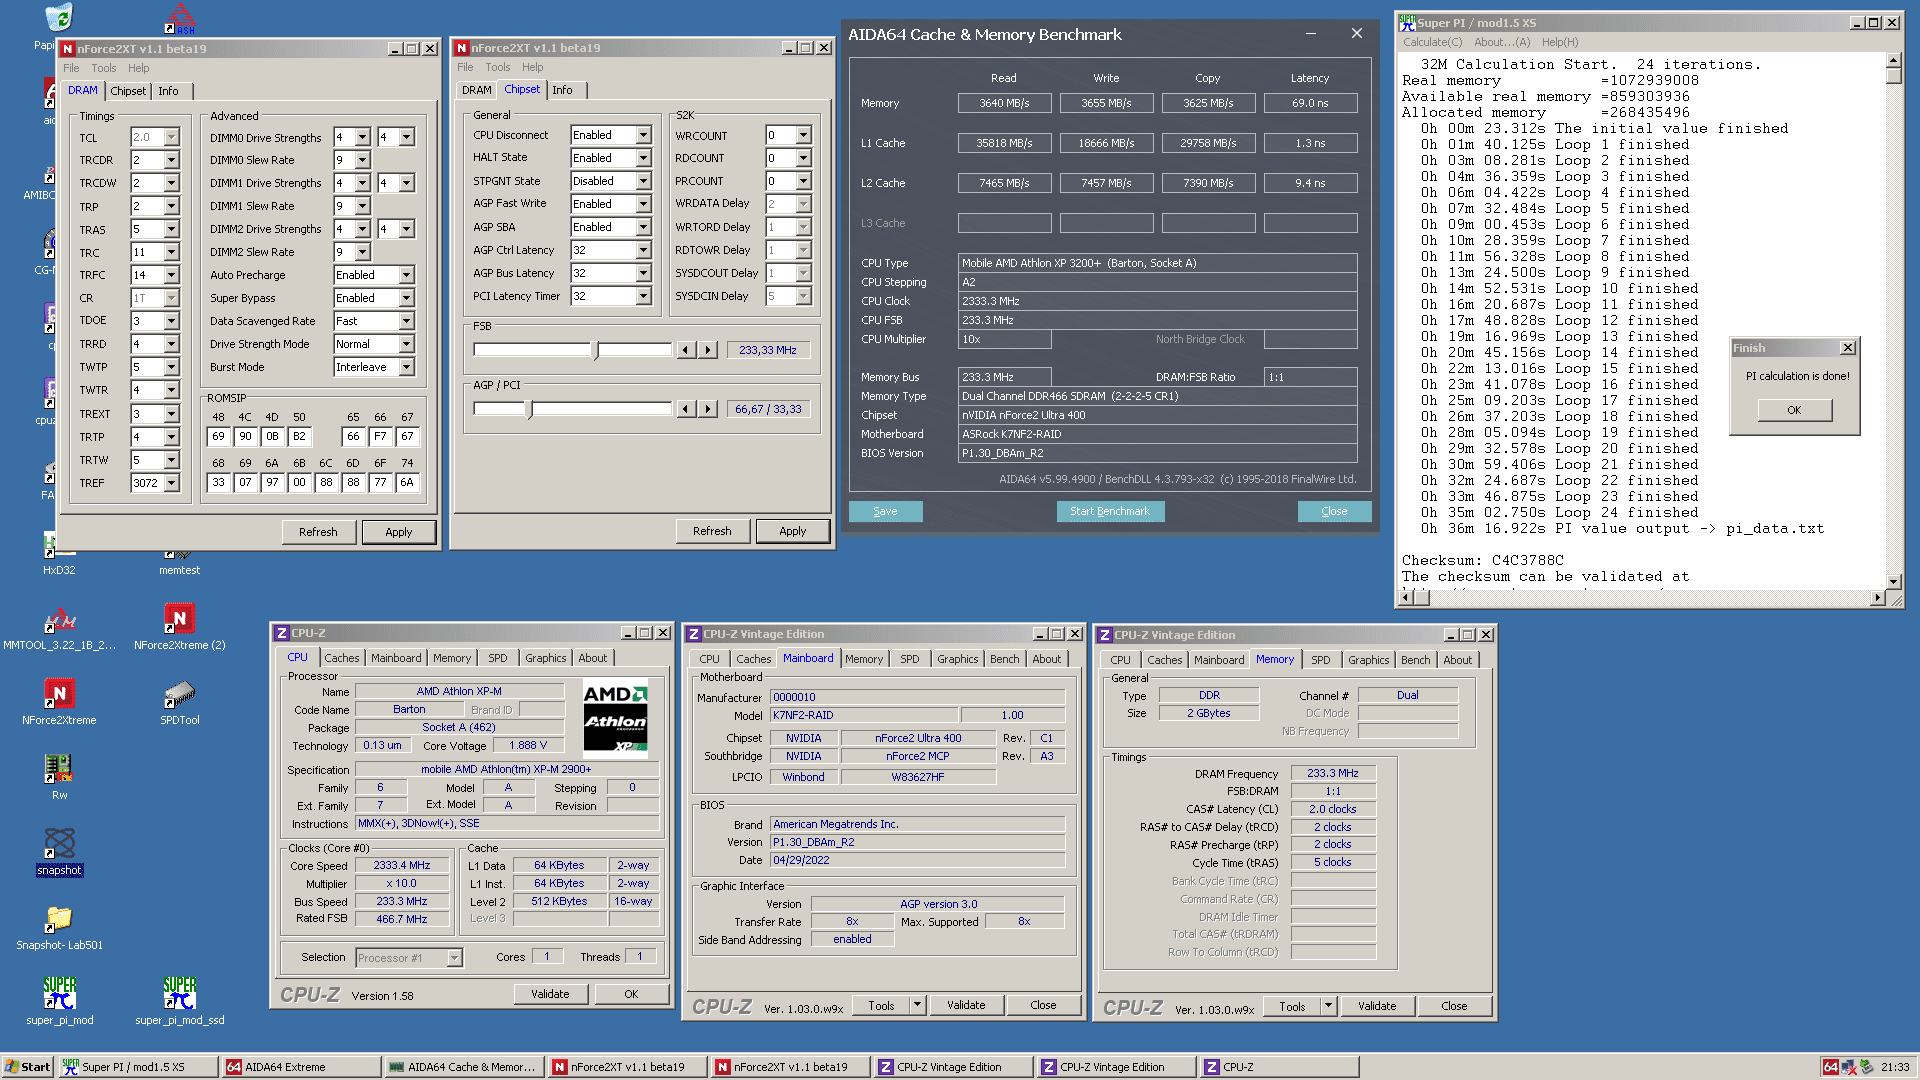Open SPD tab in CPU-Z Mainboard window

click(909, 659)
